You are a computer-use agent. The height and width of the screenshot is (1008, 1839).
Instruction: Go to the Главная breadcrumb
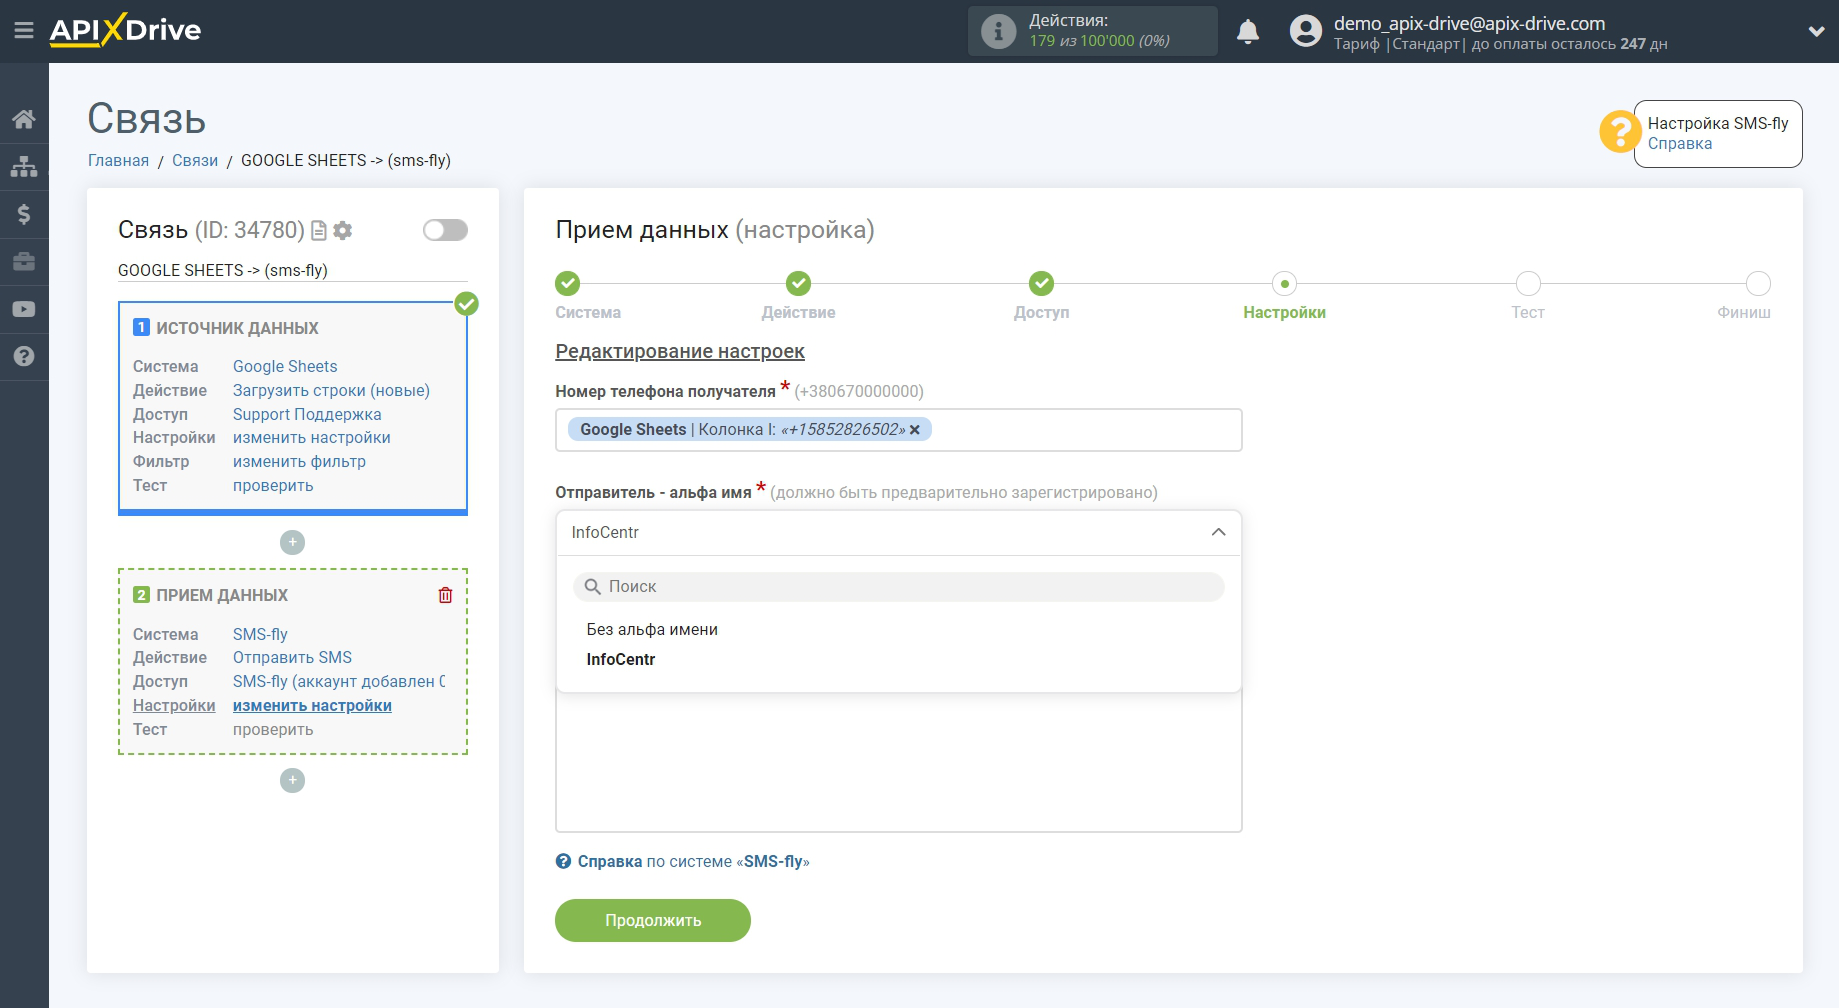[118, 160]
